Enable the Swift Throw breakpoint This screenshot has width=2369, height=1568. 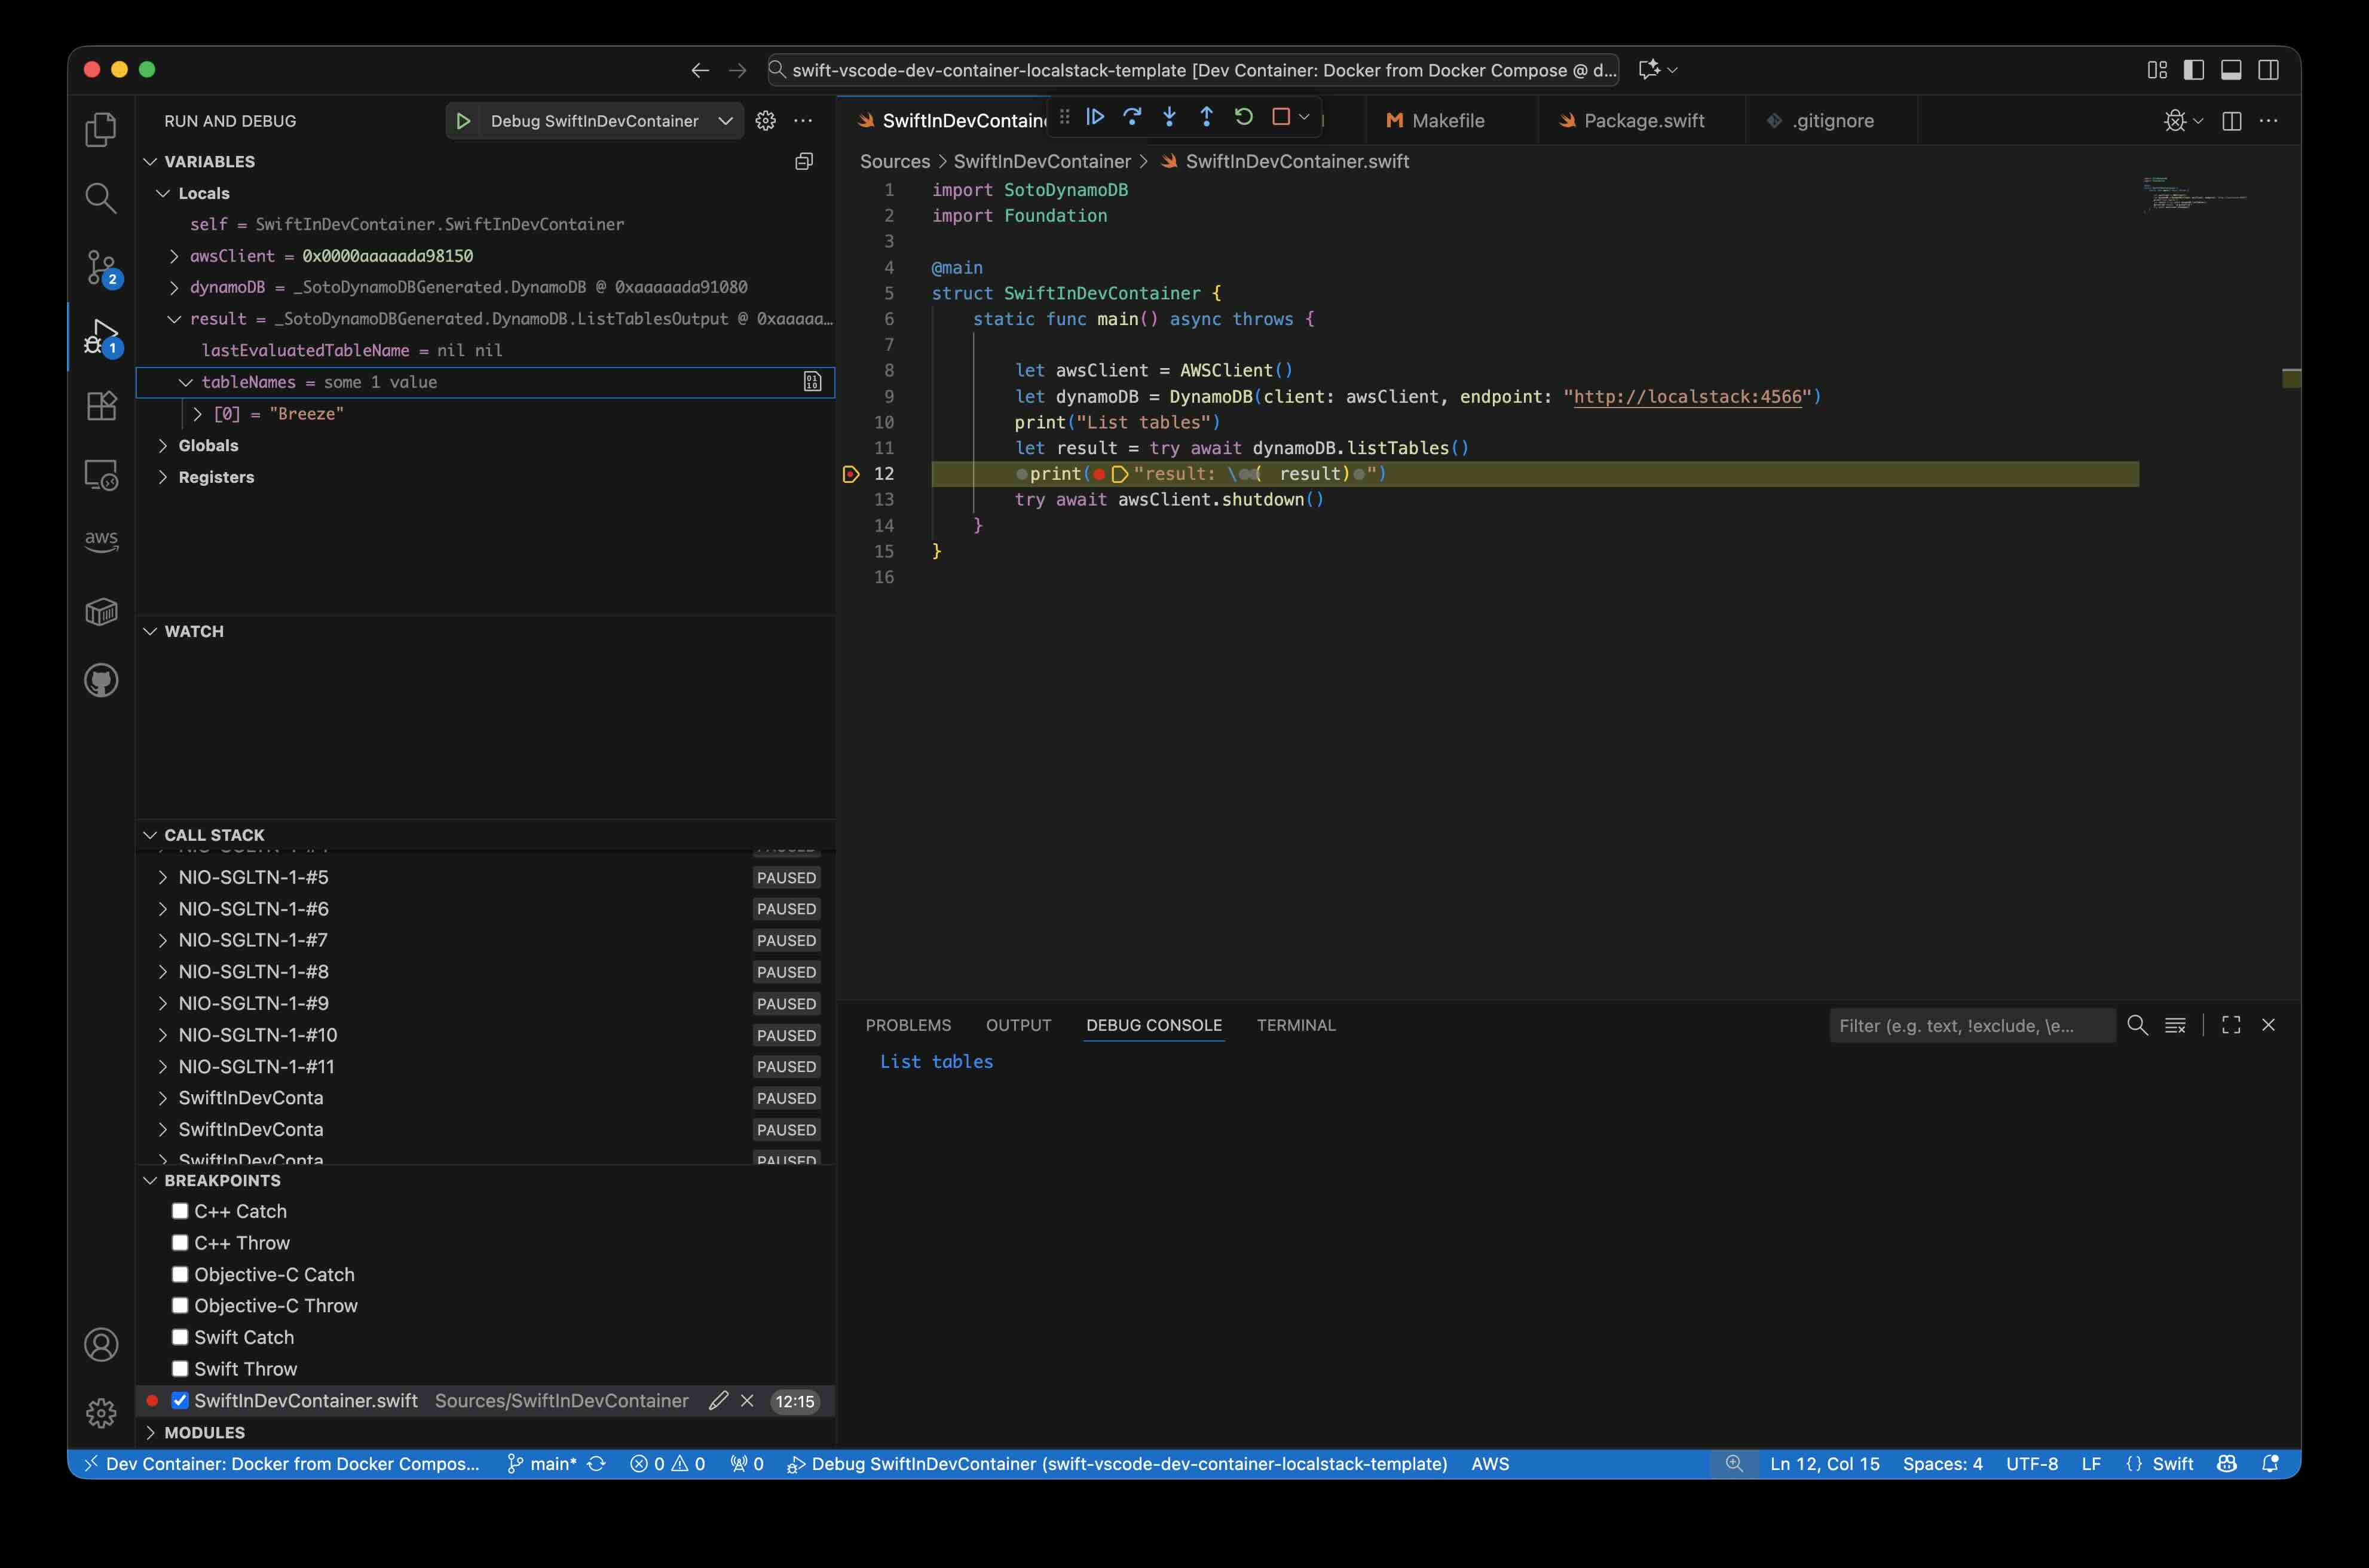180,1368
